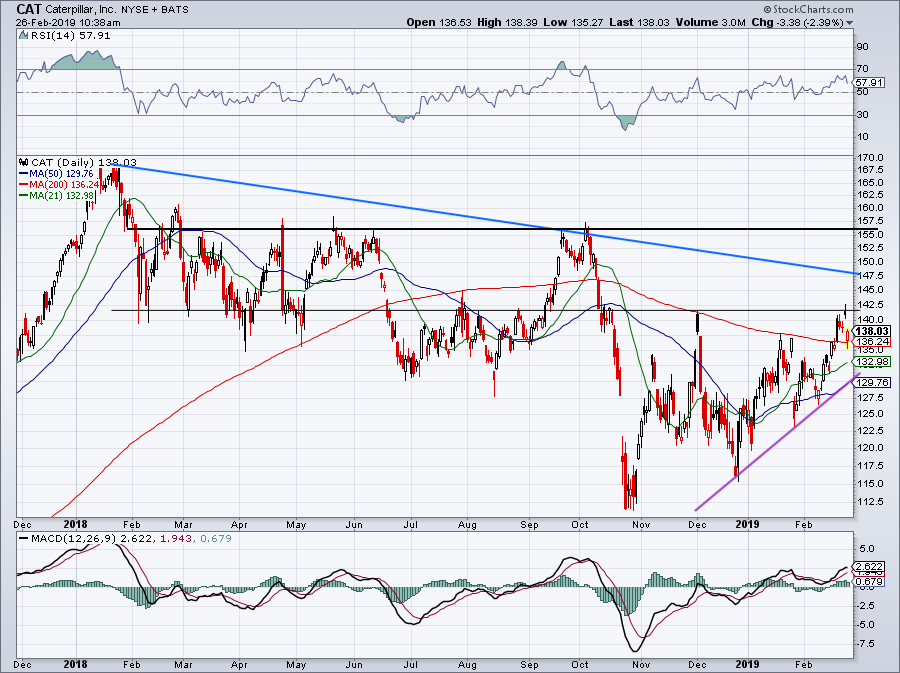Click the 129.76 tag on price axis

pos(872,382)
